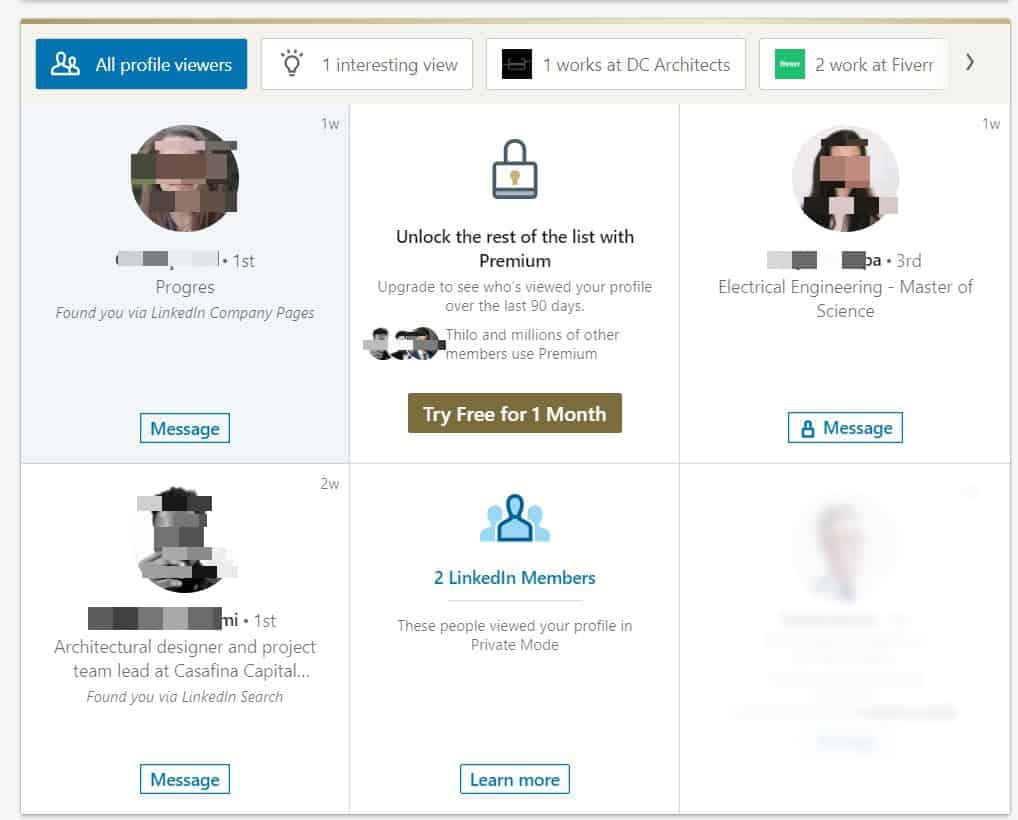Click the Premium padlock icon
Screen dimensions: 1018x820
click(515, 169)
